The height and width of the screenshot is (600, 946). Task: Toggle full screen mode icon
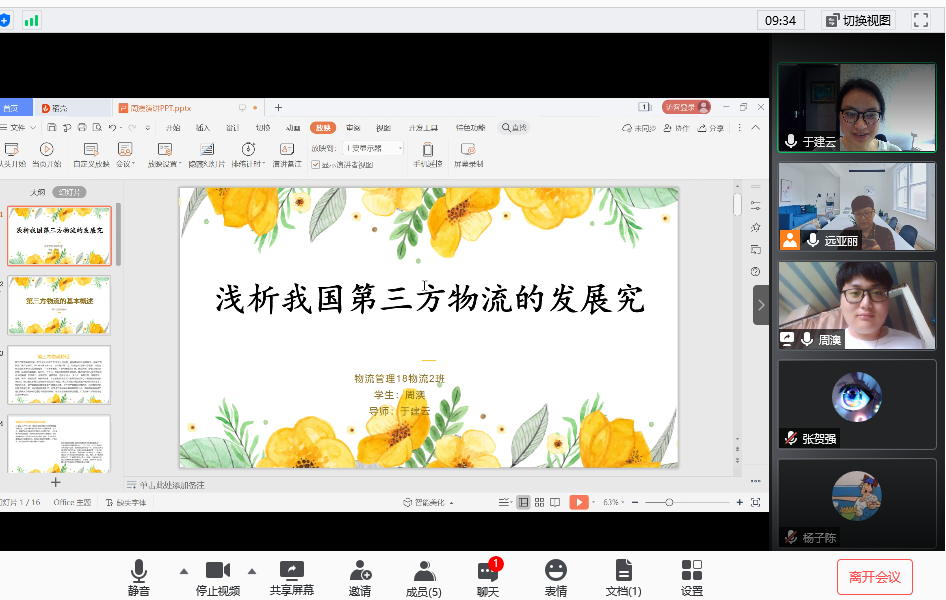(920, 20)
